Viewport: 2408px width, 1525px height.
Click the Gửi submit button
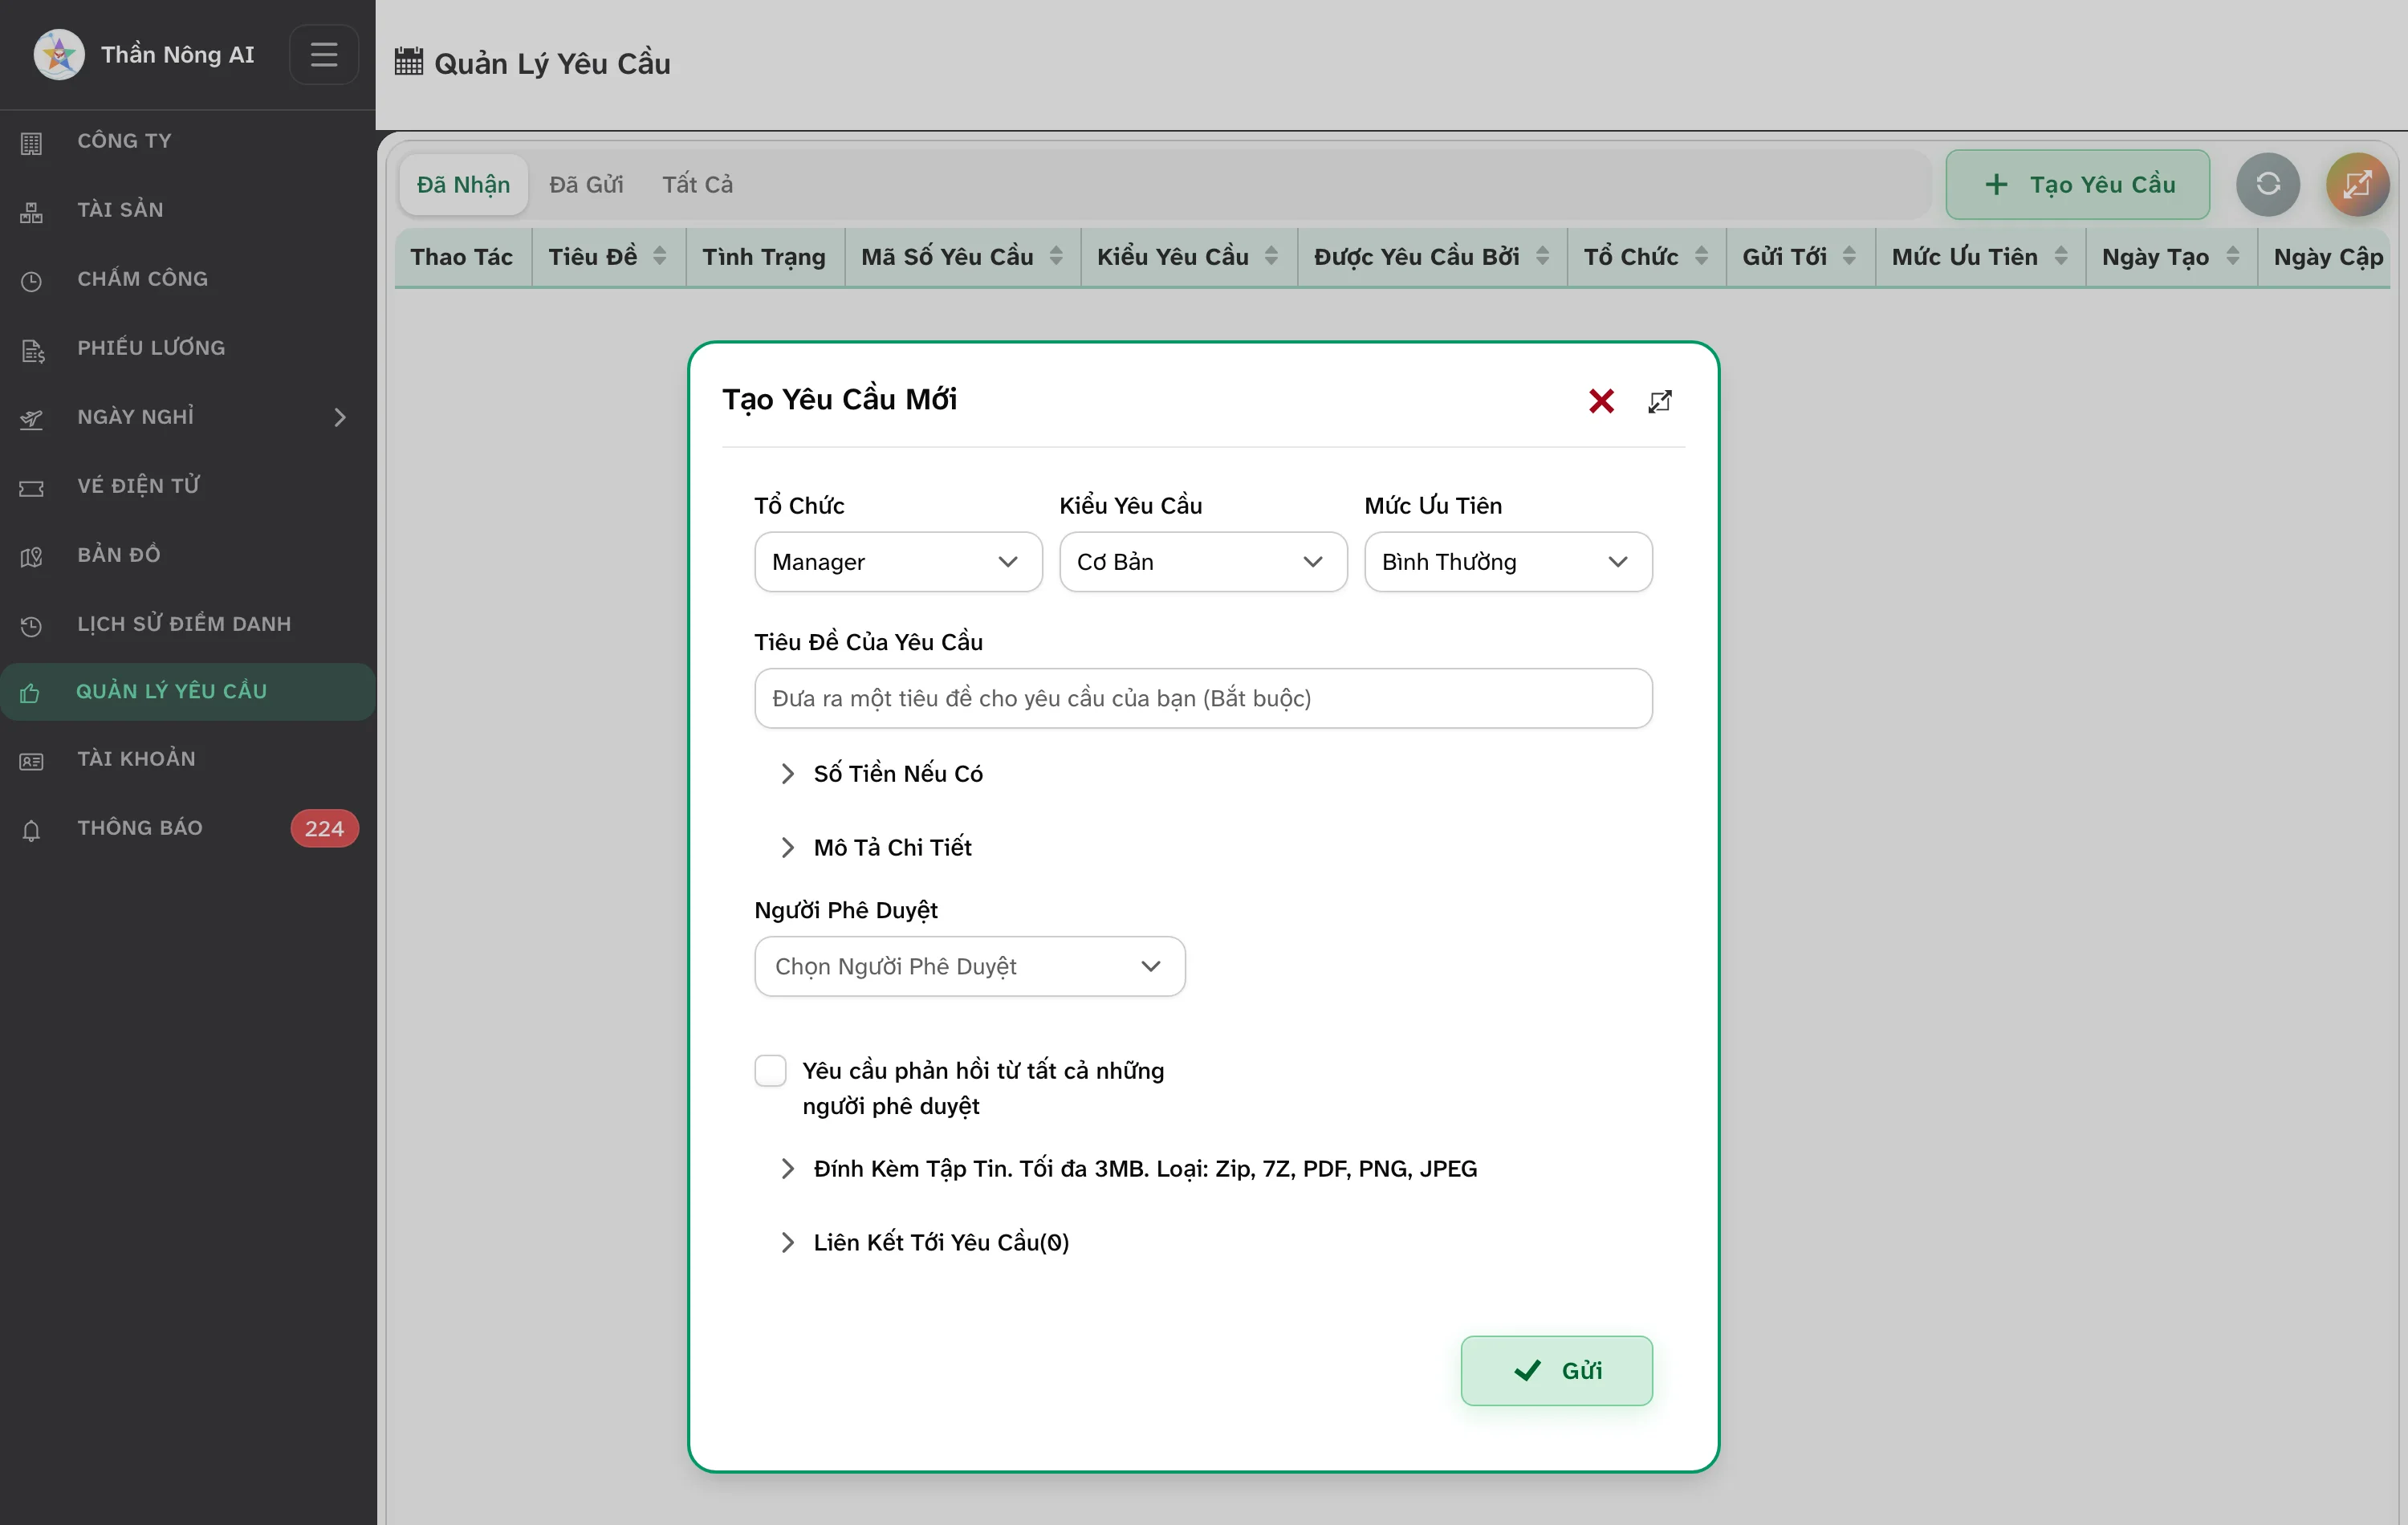1556,1370
